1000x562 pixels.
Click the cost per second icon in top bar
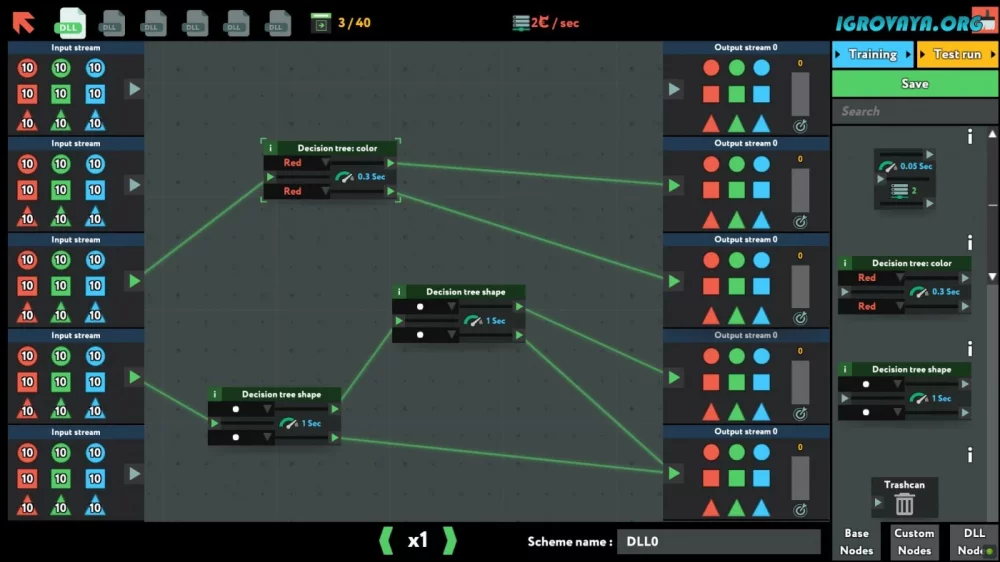click(x=521, y=22)
